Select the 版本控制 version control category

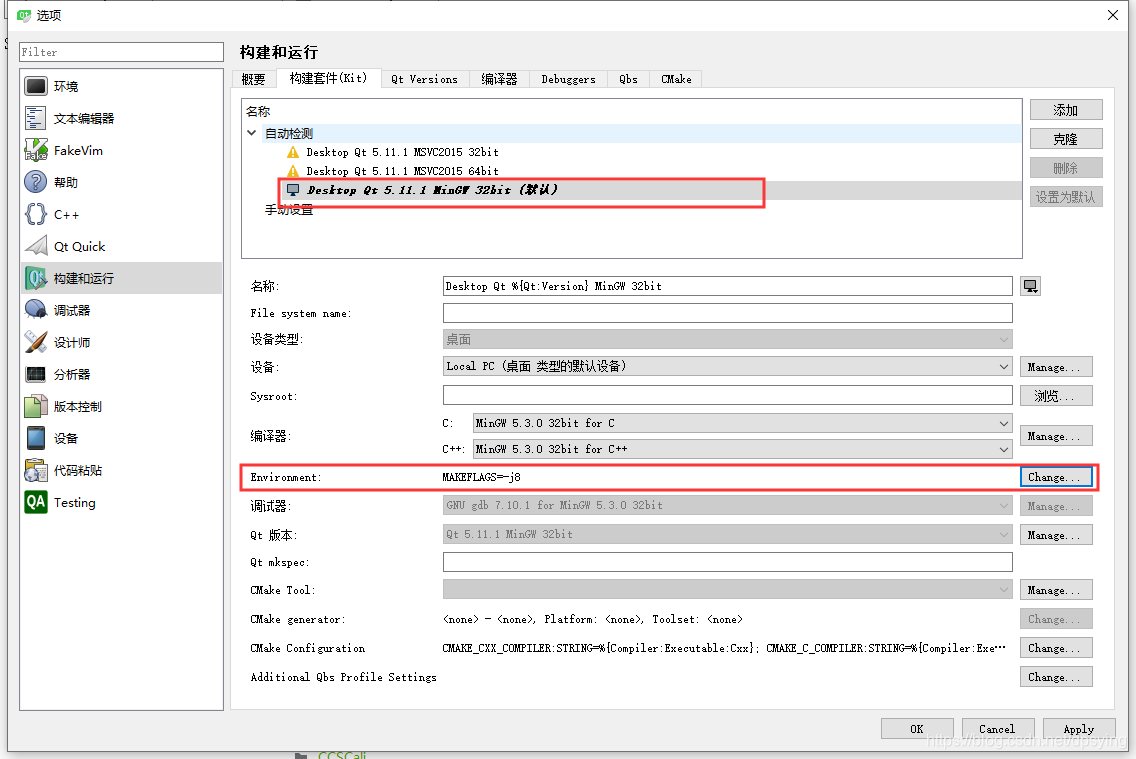point(121,406)
